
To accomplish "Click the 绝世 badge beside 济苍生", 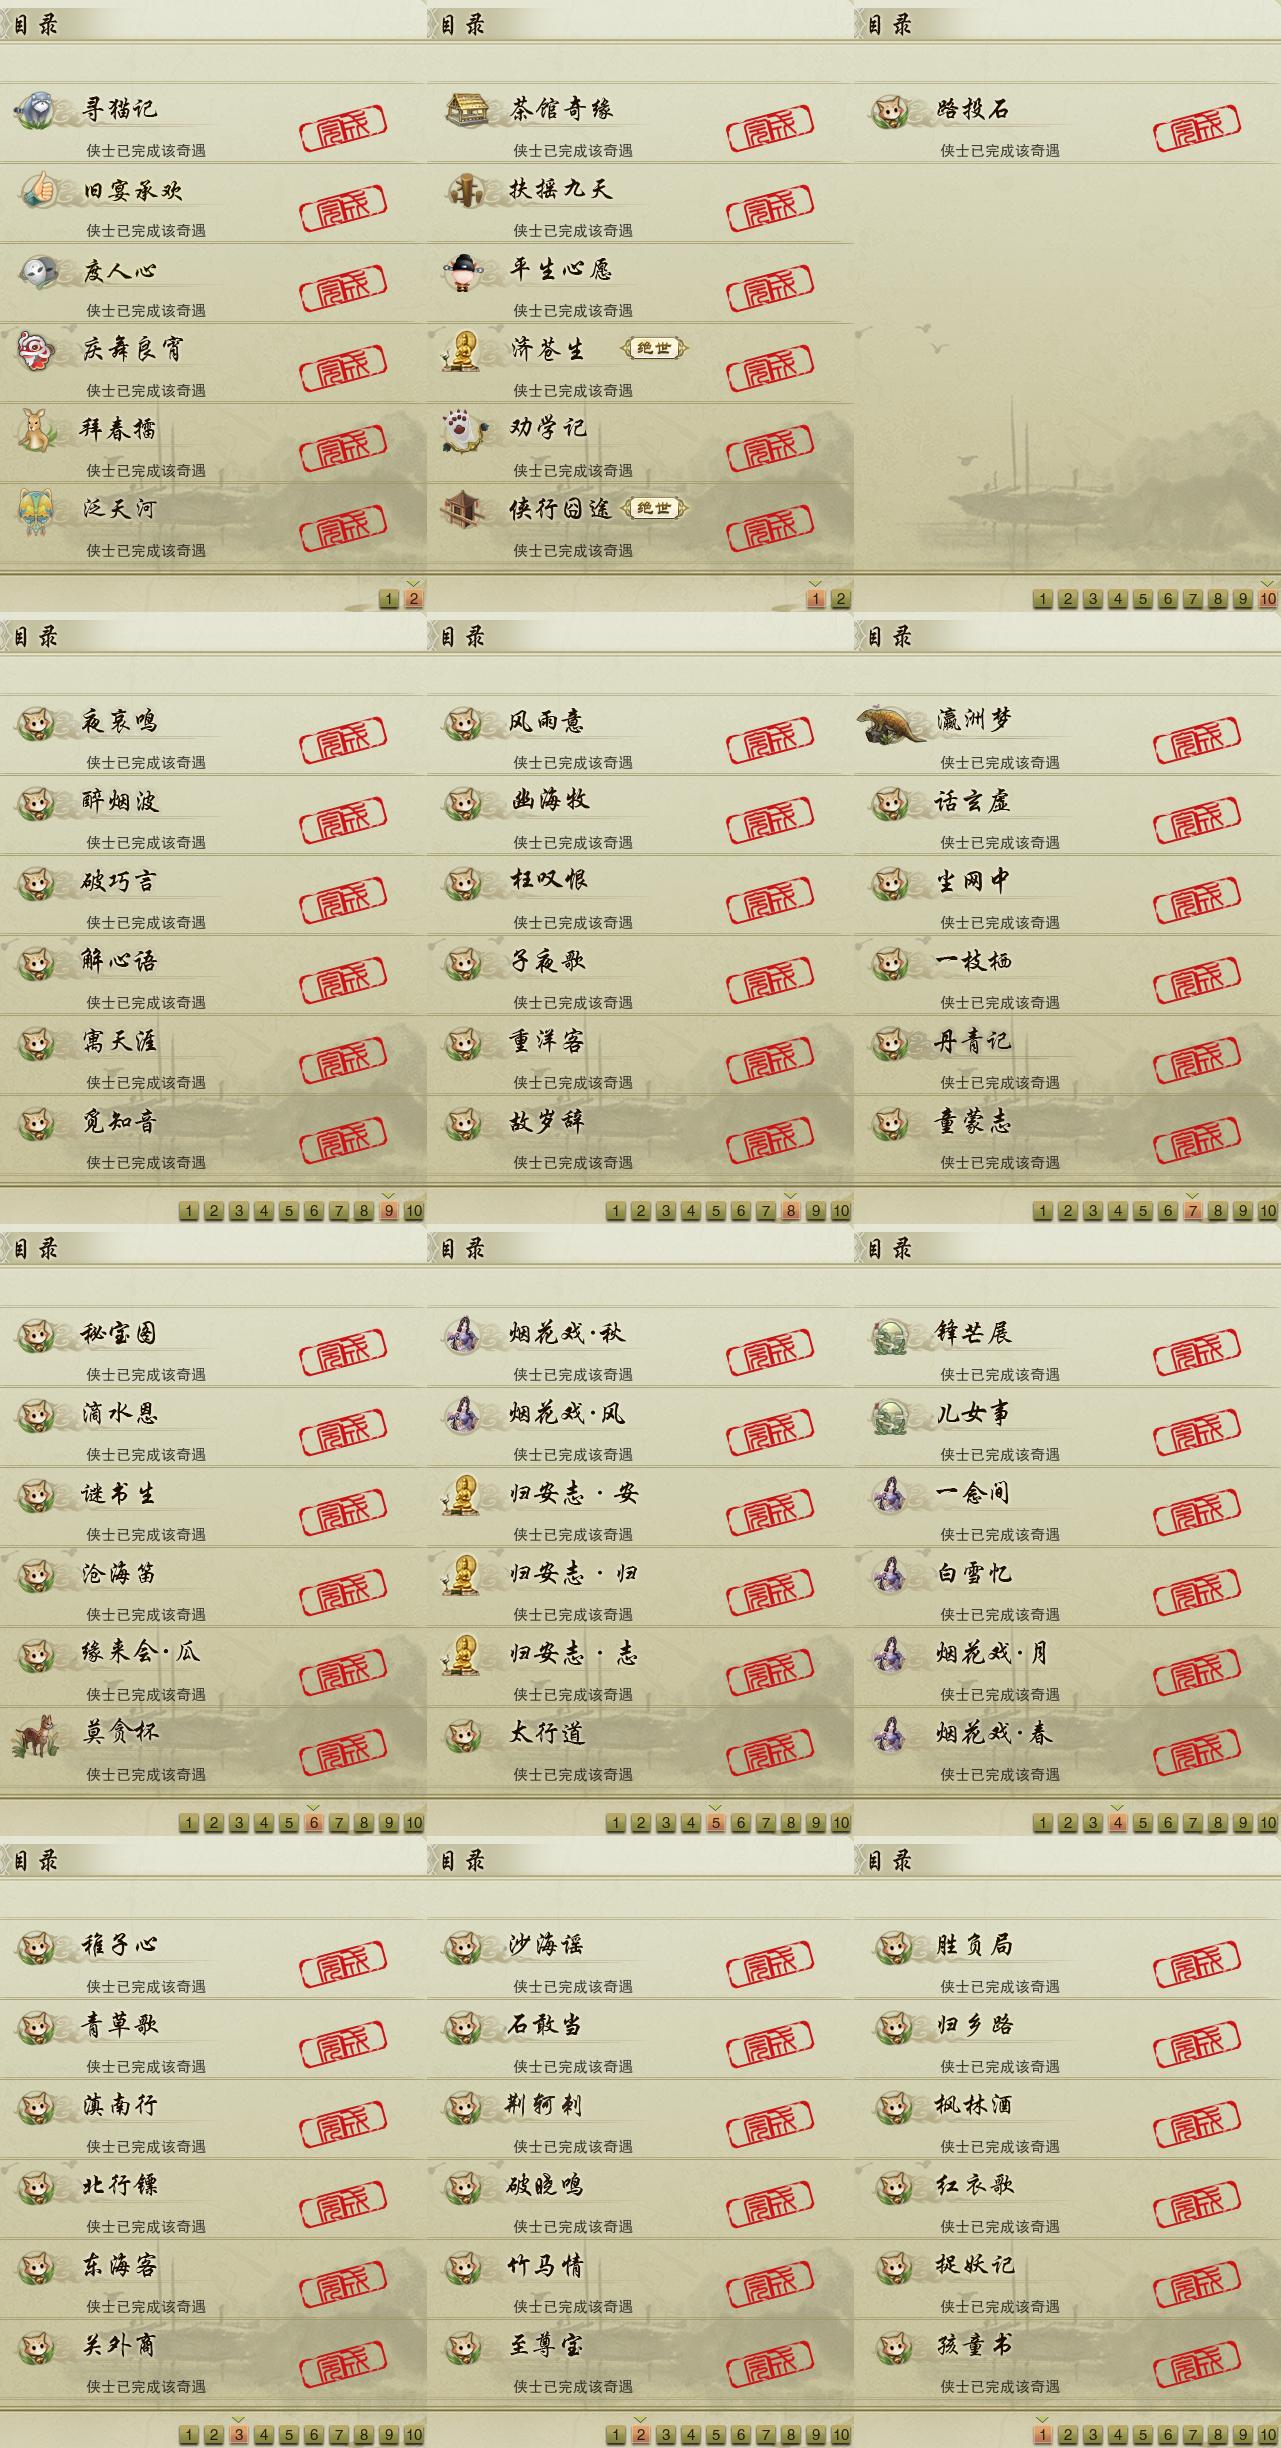I will (x=654, y=348).
